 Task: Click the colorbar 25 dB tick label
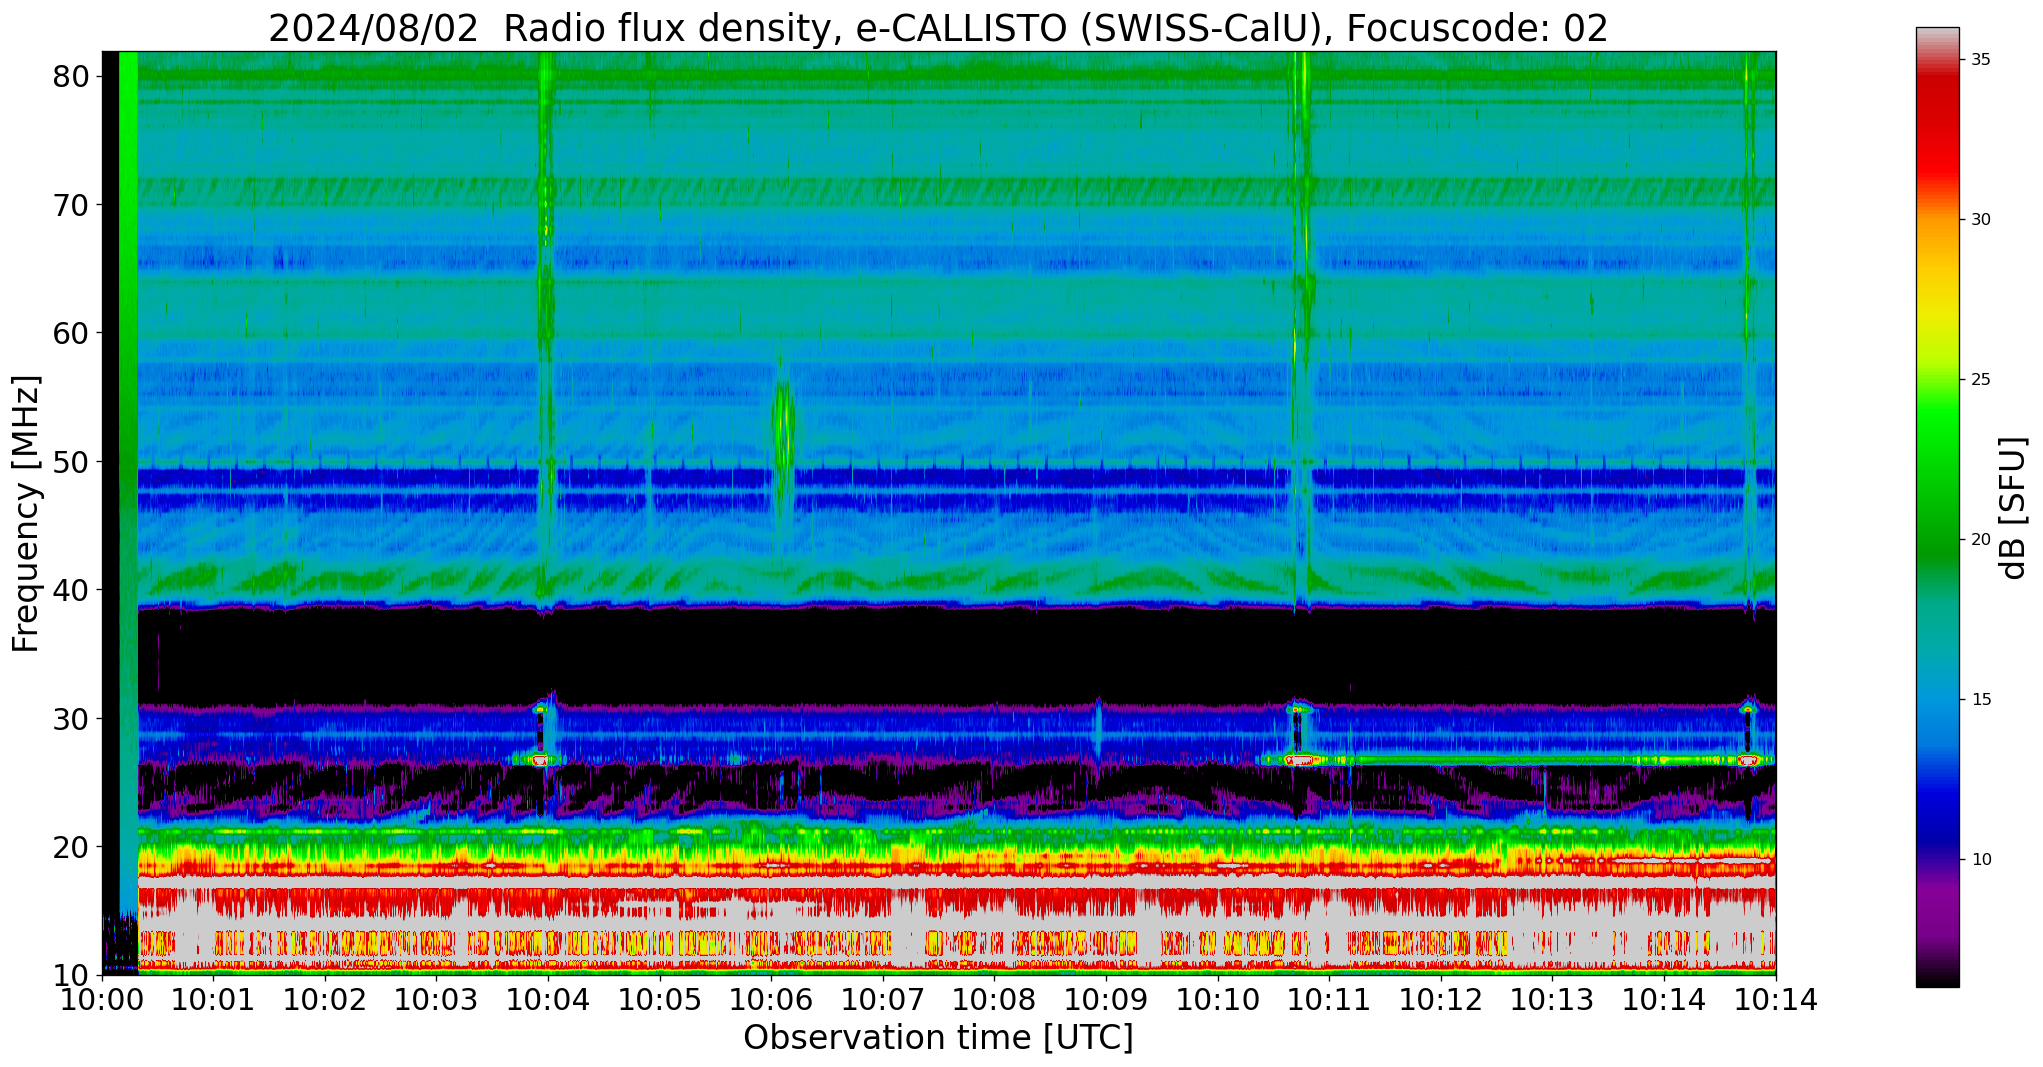click(x=1980, y=380)
